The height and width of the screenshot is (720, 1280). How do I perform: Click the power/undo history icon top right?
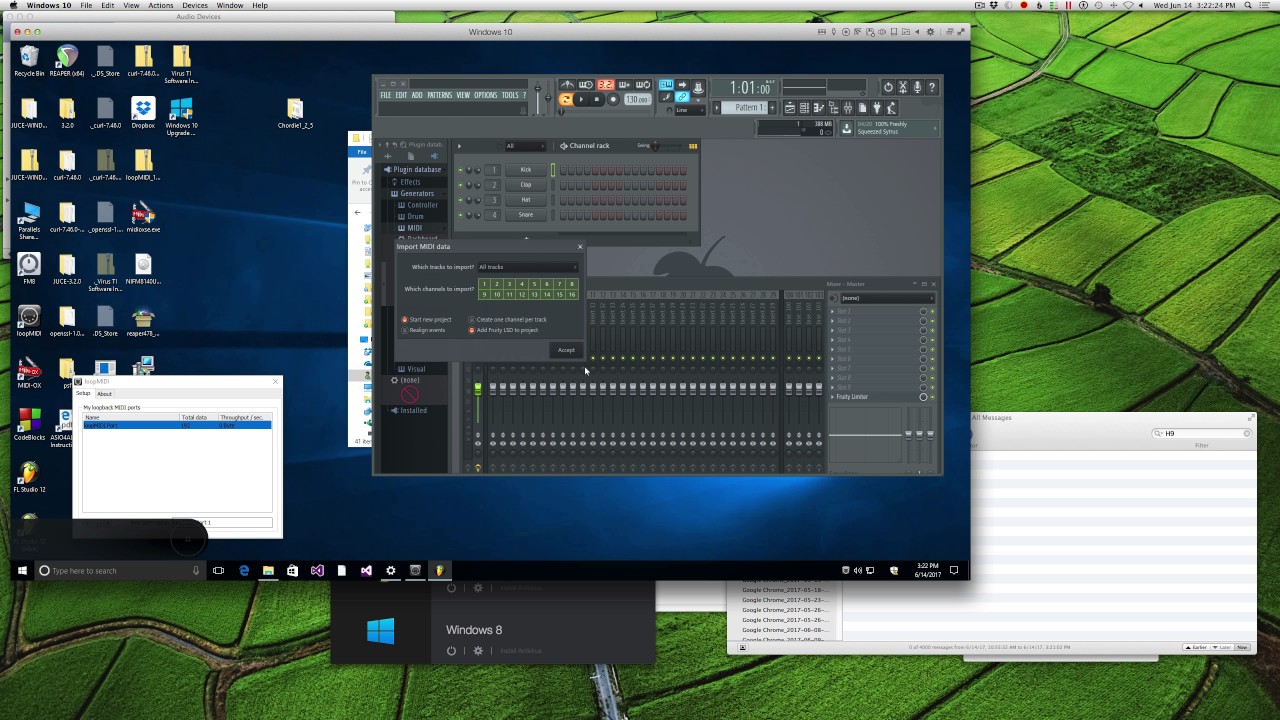[x=888, y=87]
